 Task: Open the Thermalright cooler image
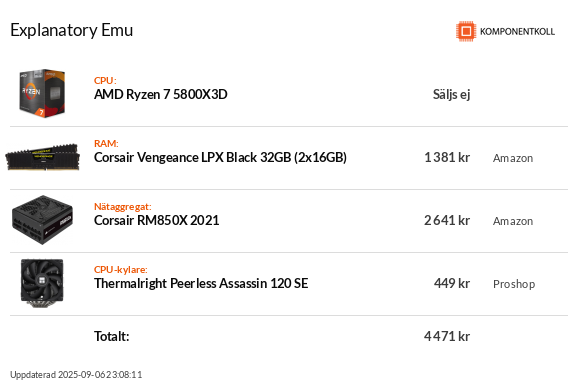pos(42,283)
